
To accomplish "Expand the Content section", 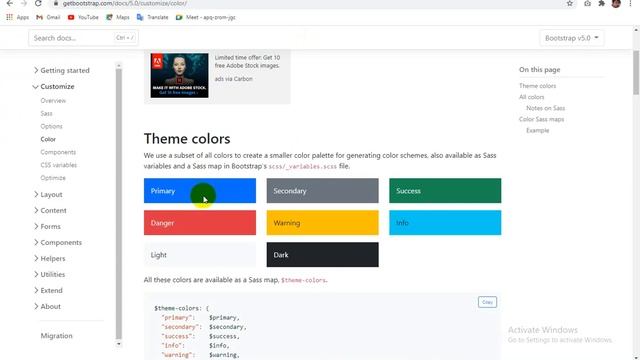I will point(50,210).
